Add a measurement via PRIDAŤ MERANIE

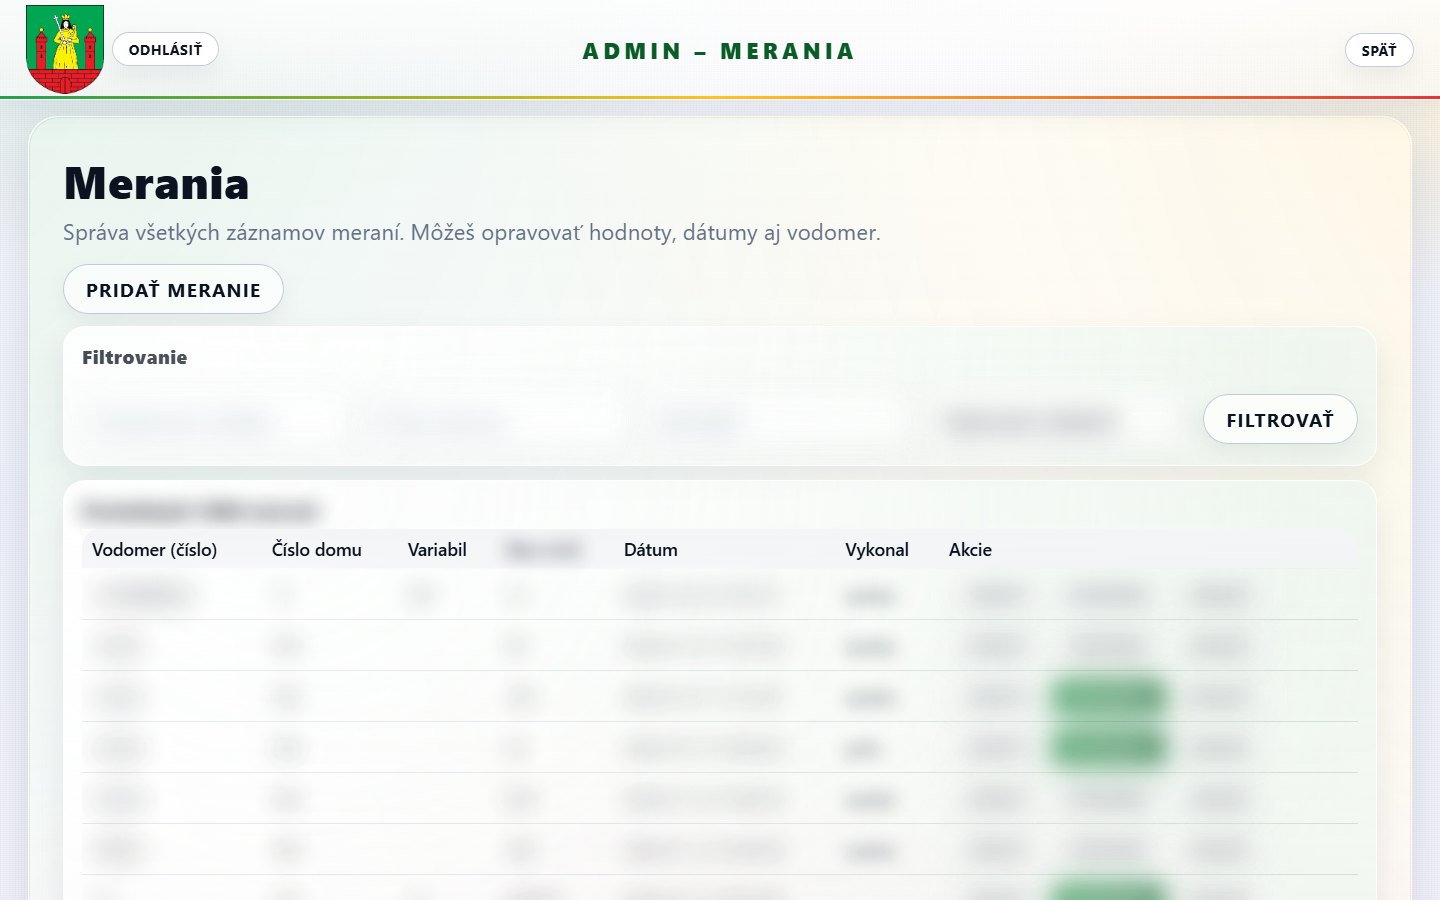pyautogui.click(x=173, y=289)
